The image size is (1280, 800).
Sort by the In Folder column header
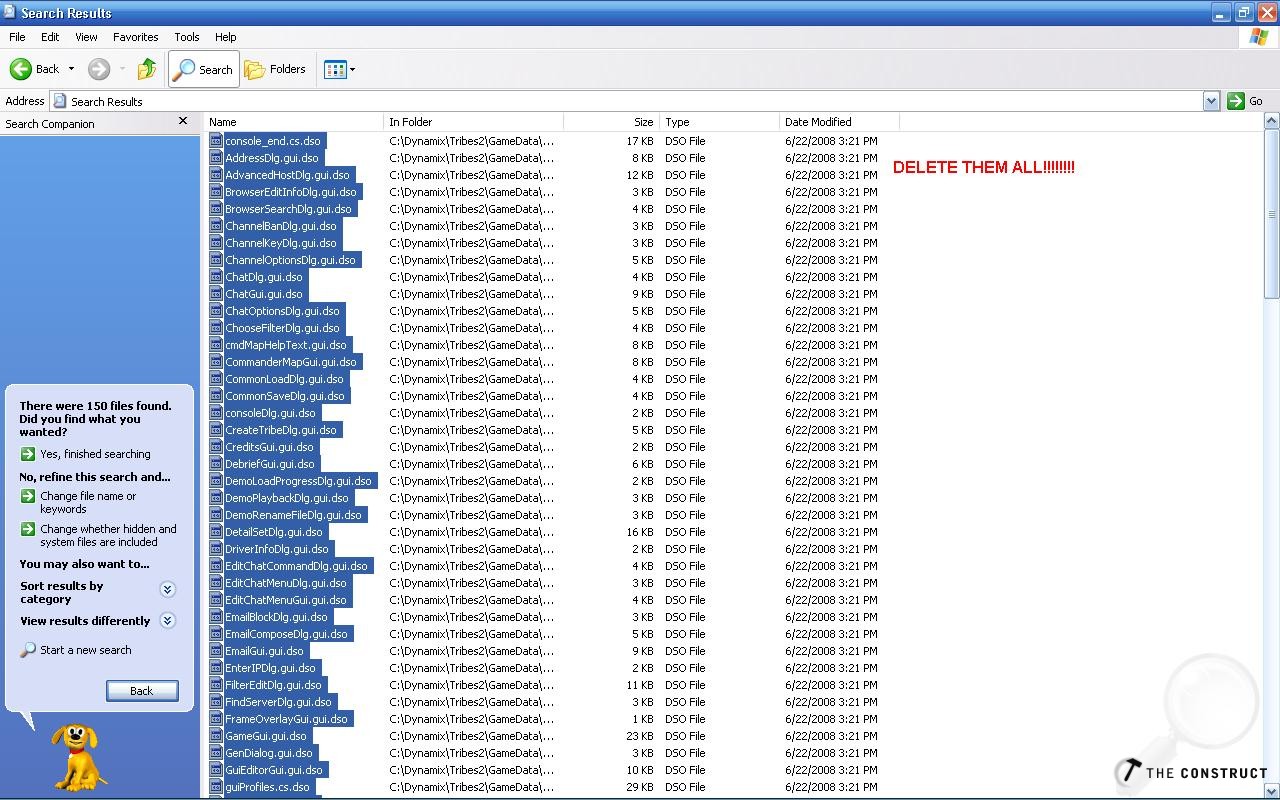point(473,122)
